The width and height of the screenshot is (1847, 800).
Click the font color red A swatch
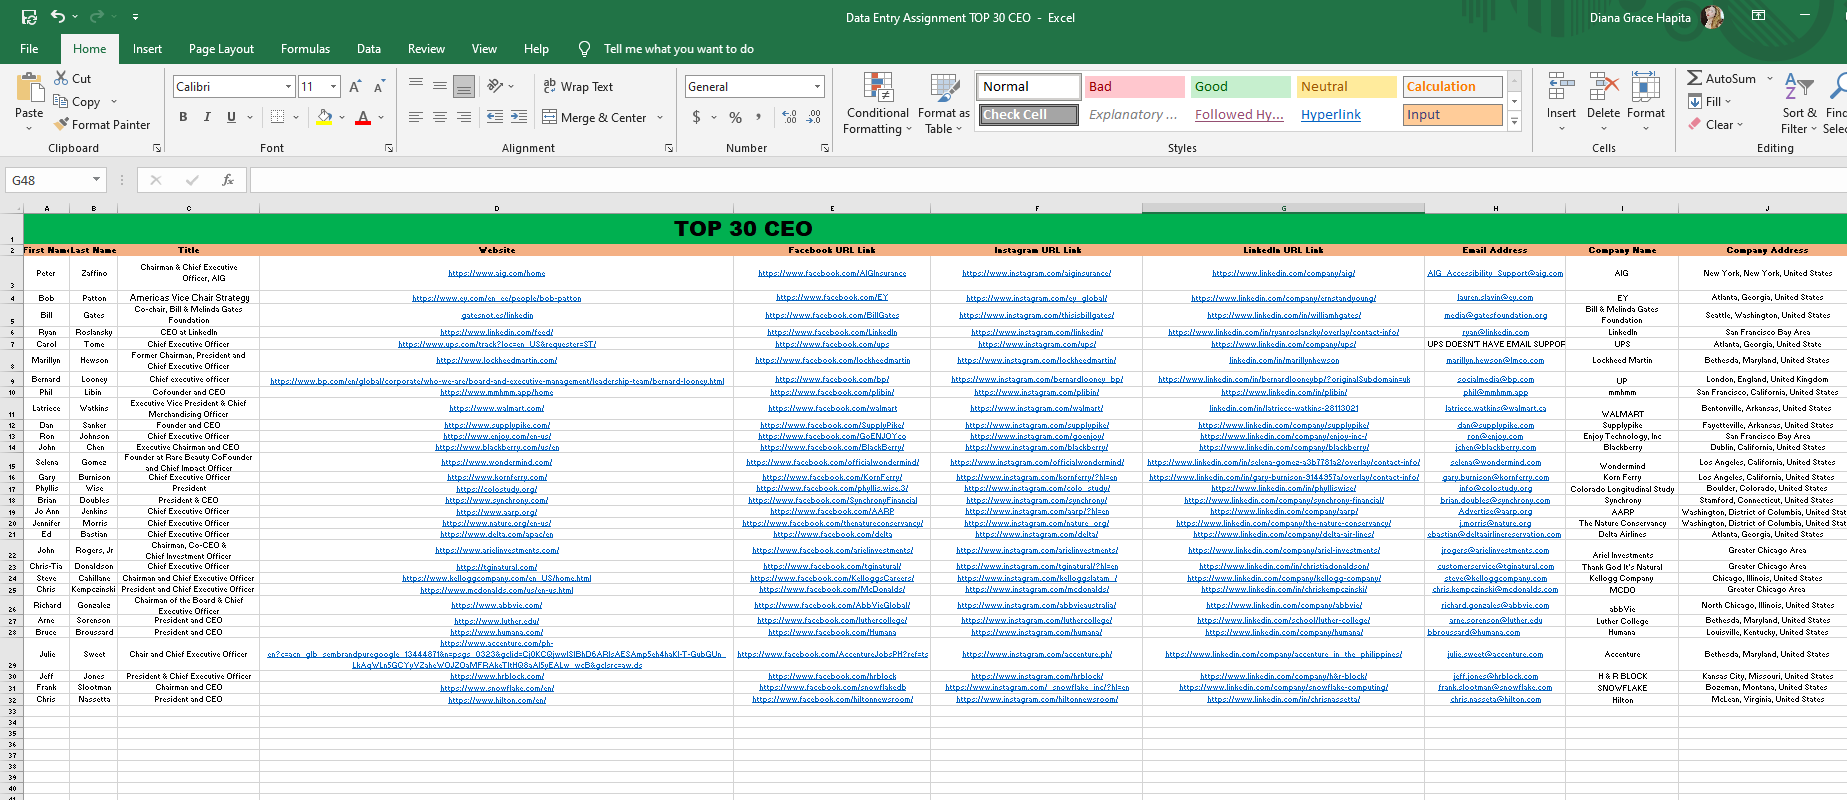click(x=363, y=117)
